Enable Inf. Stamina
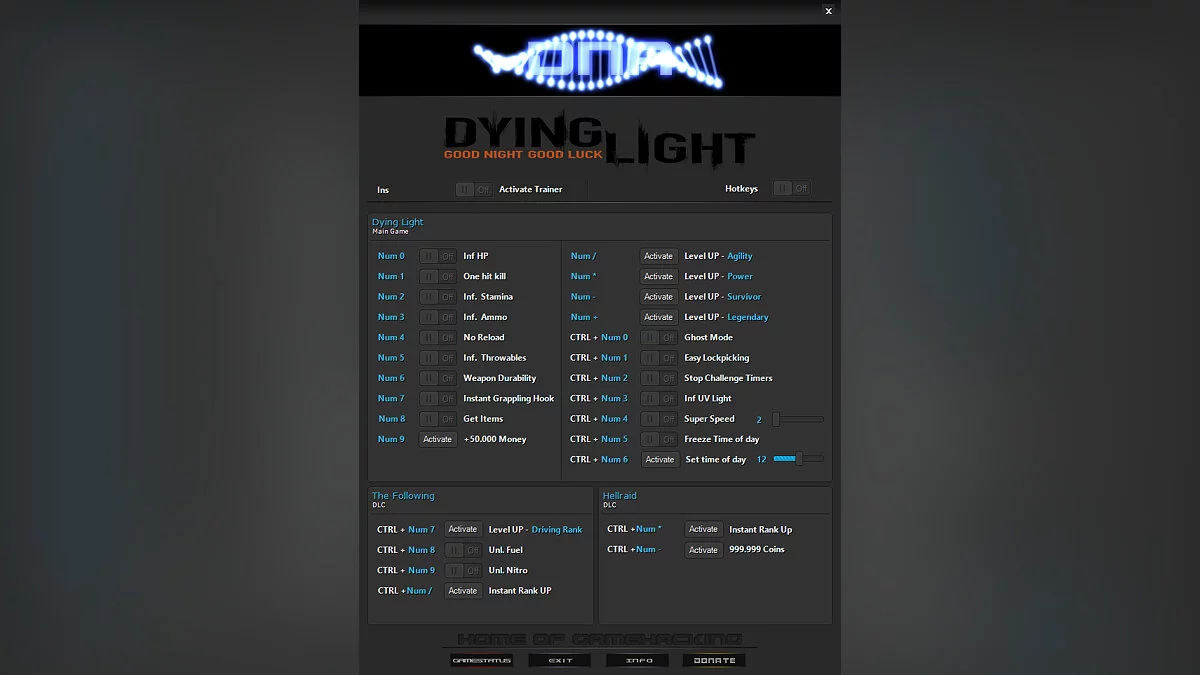Image resolution: width=1200 pixels, height=675 pixels. coord(437,296)
